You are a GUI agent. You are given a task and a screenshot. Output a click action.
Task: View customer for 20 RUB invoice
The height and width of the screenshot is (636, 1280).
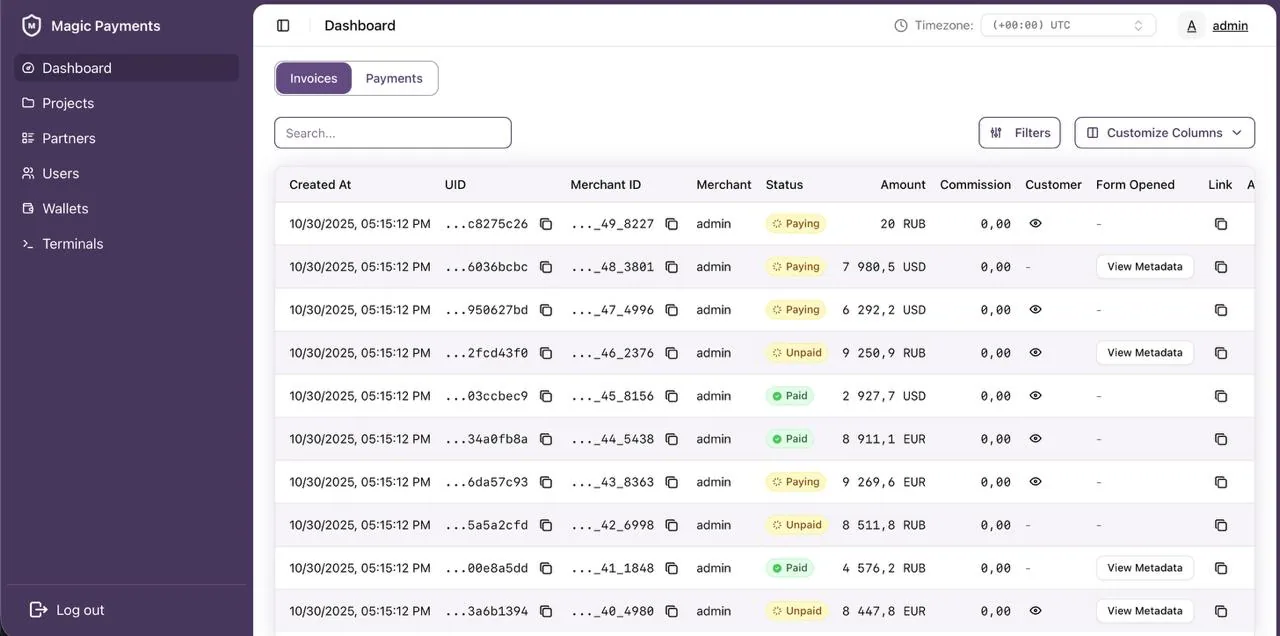point(1035,224)
